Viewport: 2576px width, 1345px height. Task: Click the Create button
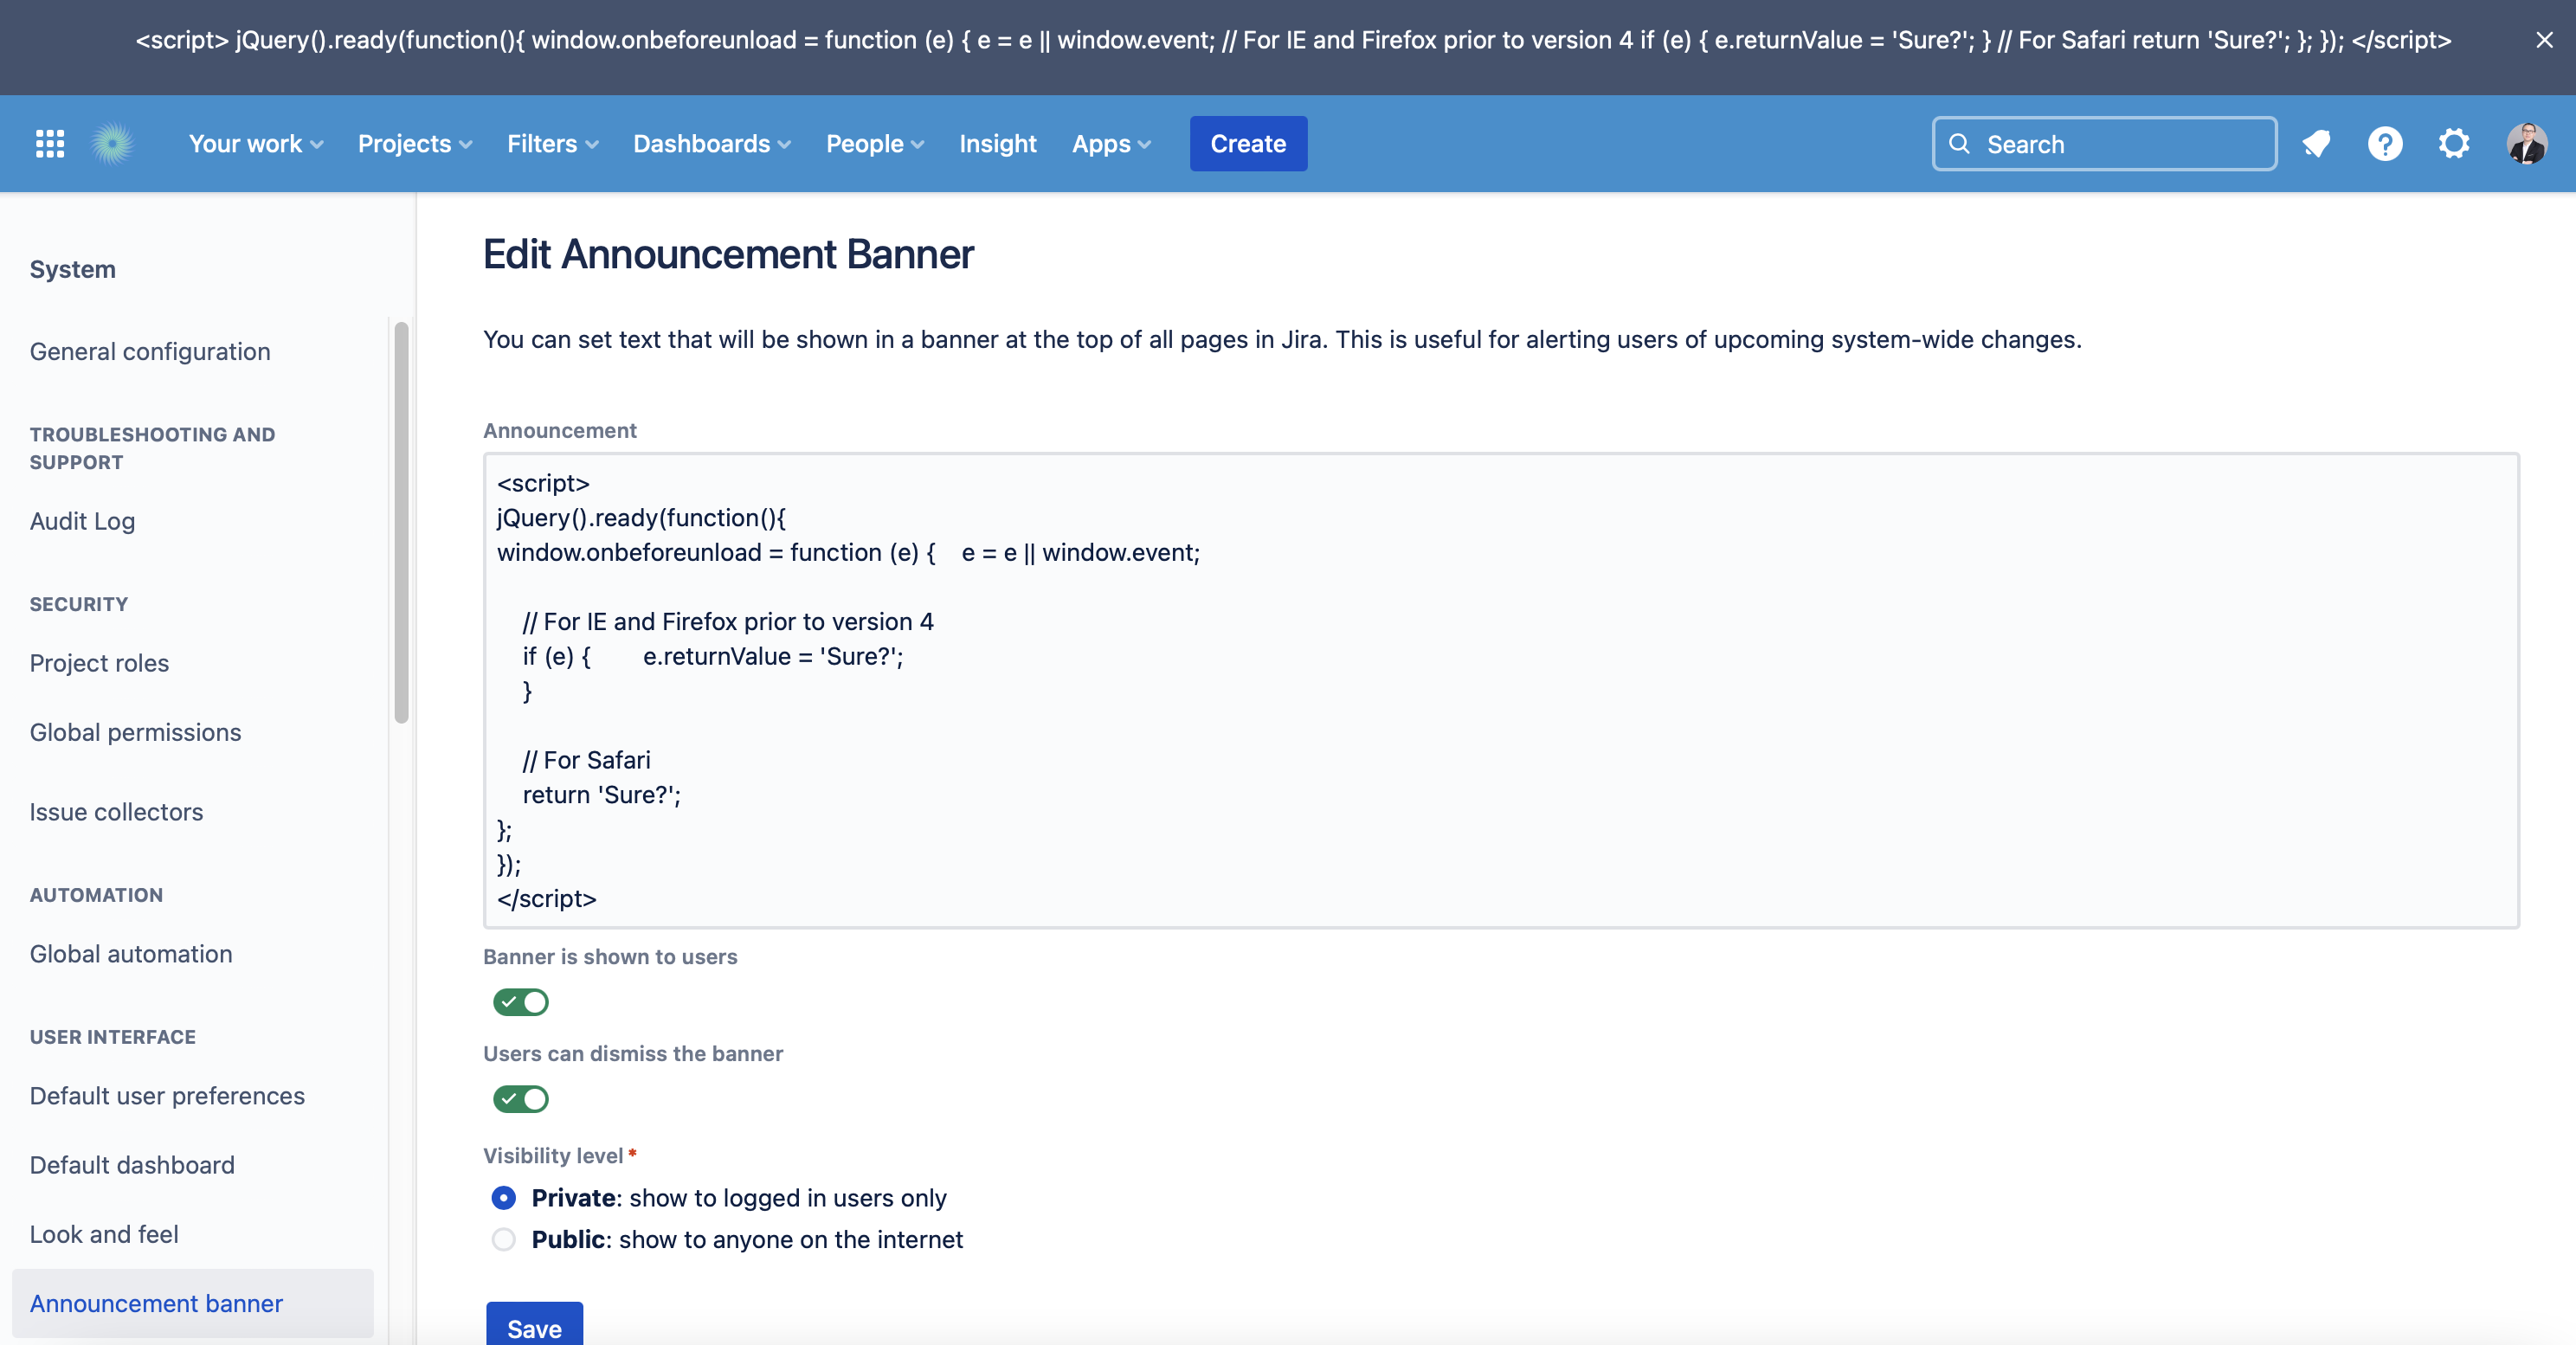coord(1247,144)
